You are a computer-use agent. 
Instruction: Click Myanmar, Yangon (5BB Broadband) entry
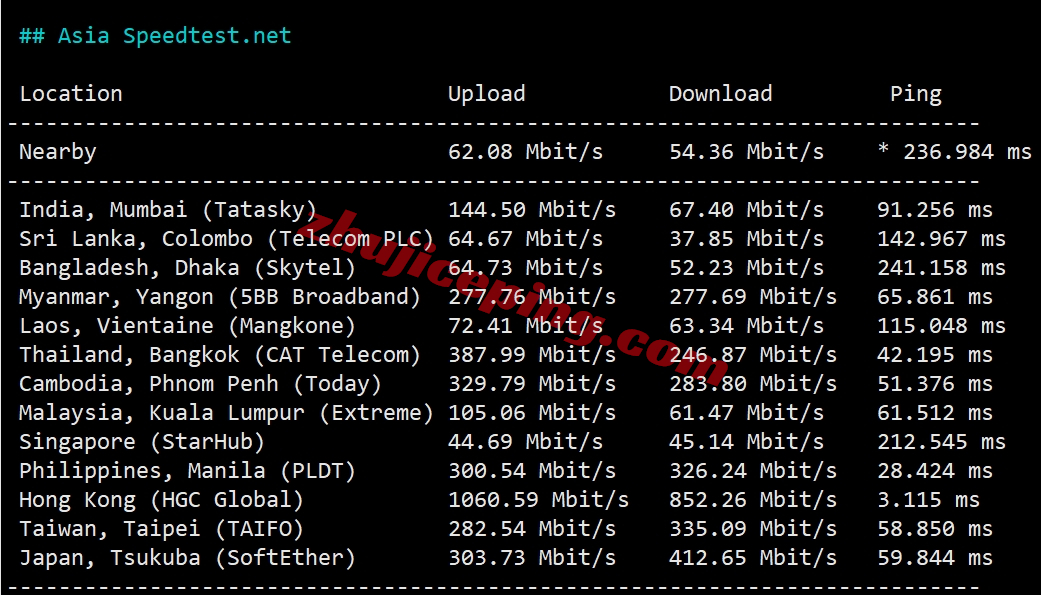[x=220, y=297]
